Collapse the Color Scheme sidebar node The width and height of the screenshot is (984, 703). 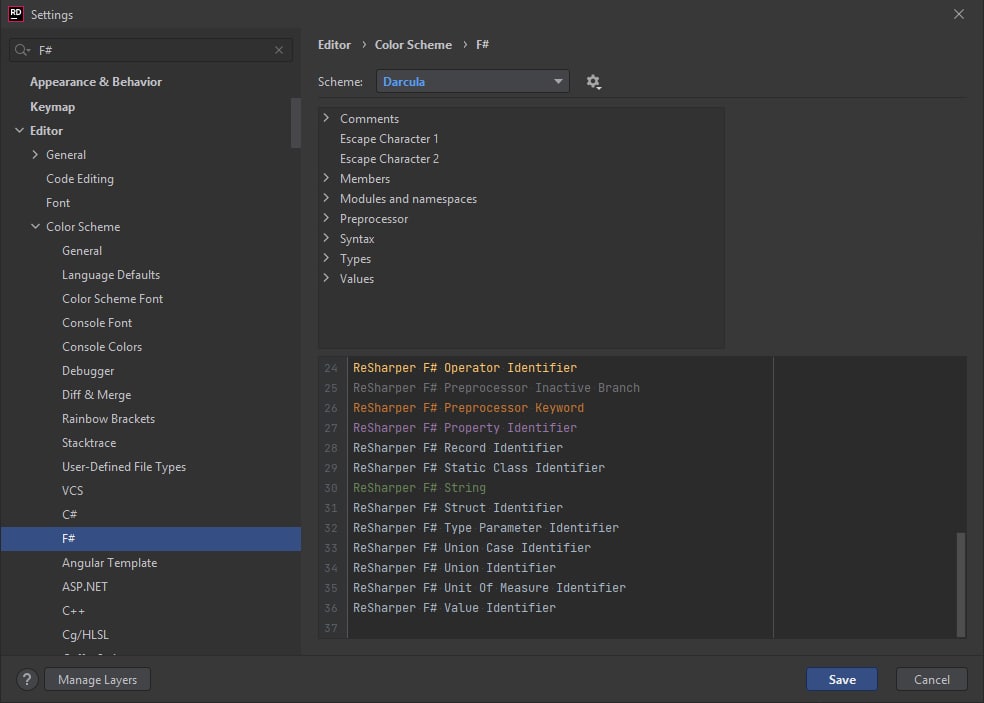[x=35, y=227]
